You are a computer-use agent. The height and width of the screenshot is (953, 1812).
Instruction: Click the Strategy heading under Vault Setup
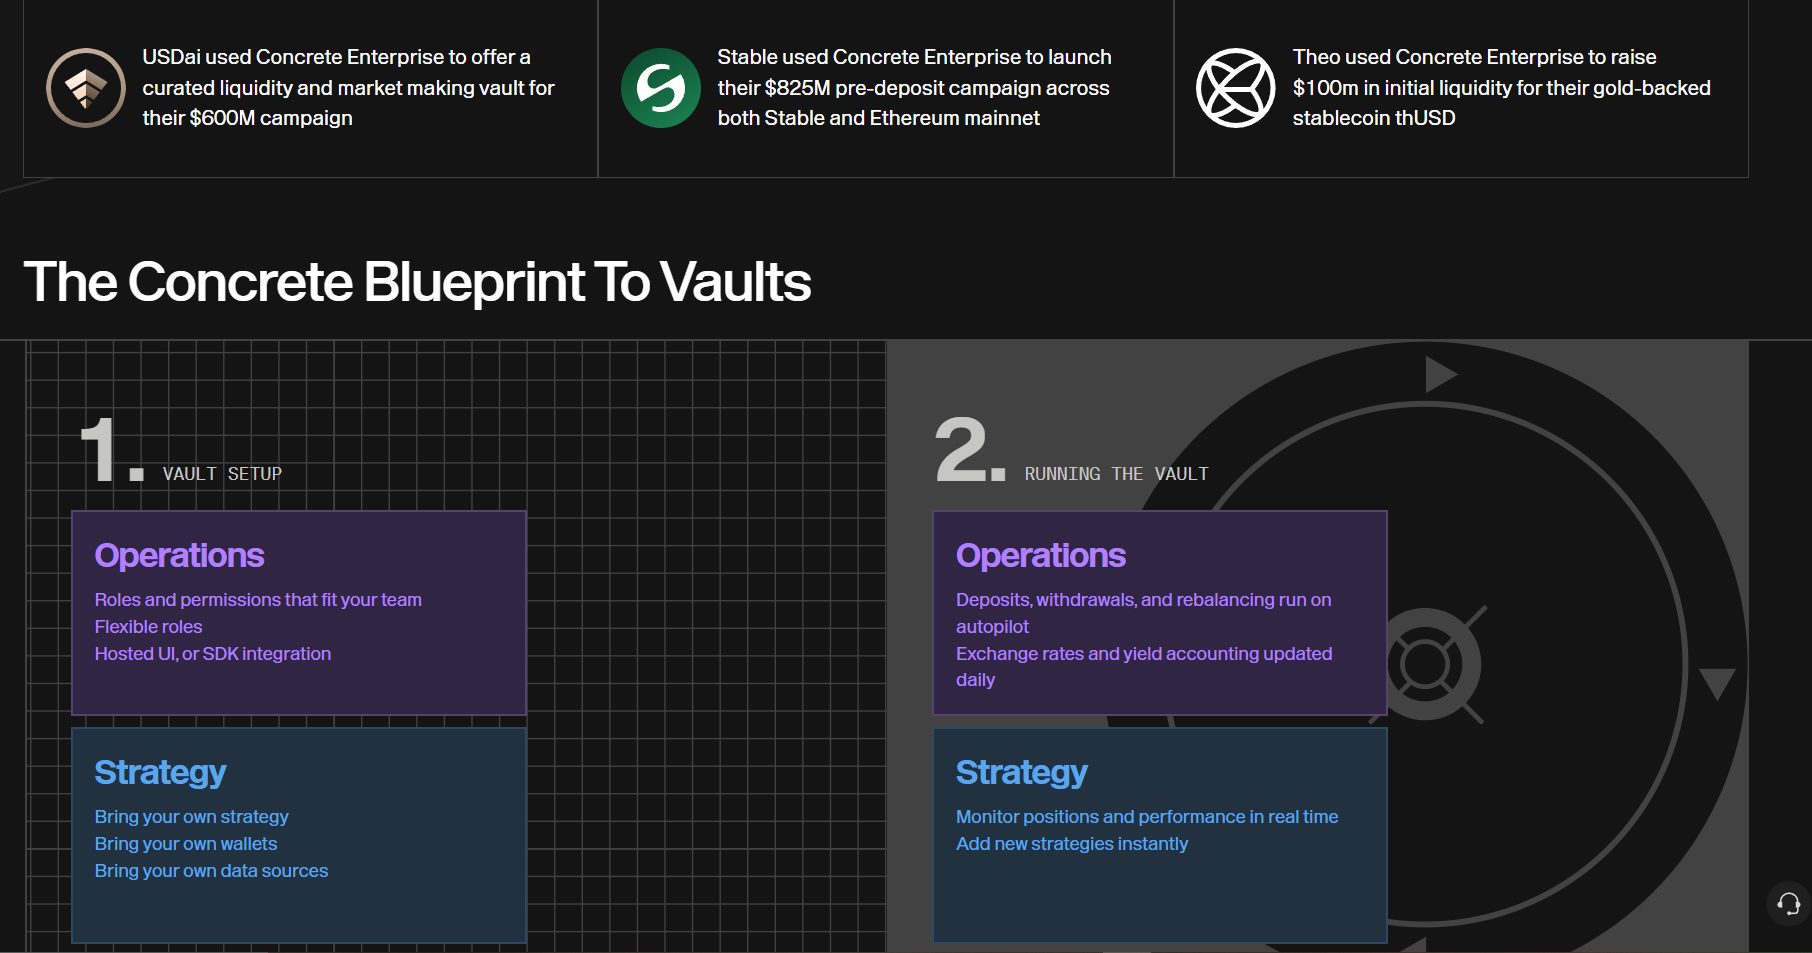(x=160, y=773)
